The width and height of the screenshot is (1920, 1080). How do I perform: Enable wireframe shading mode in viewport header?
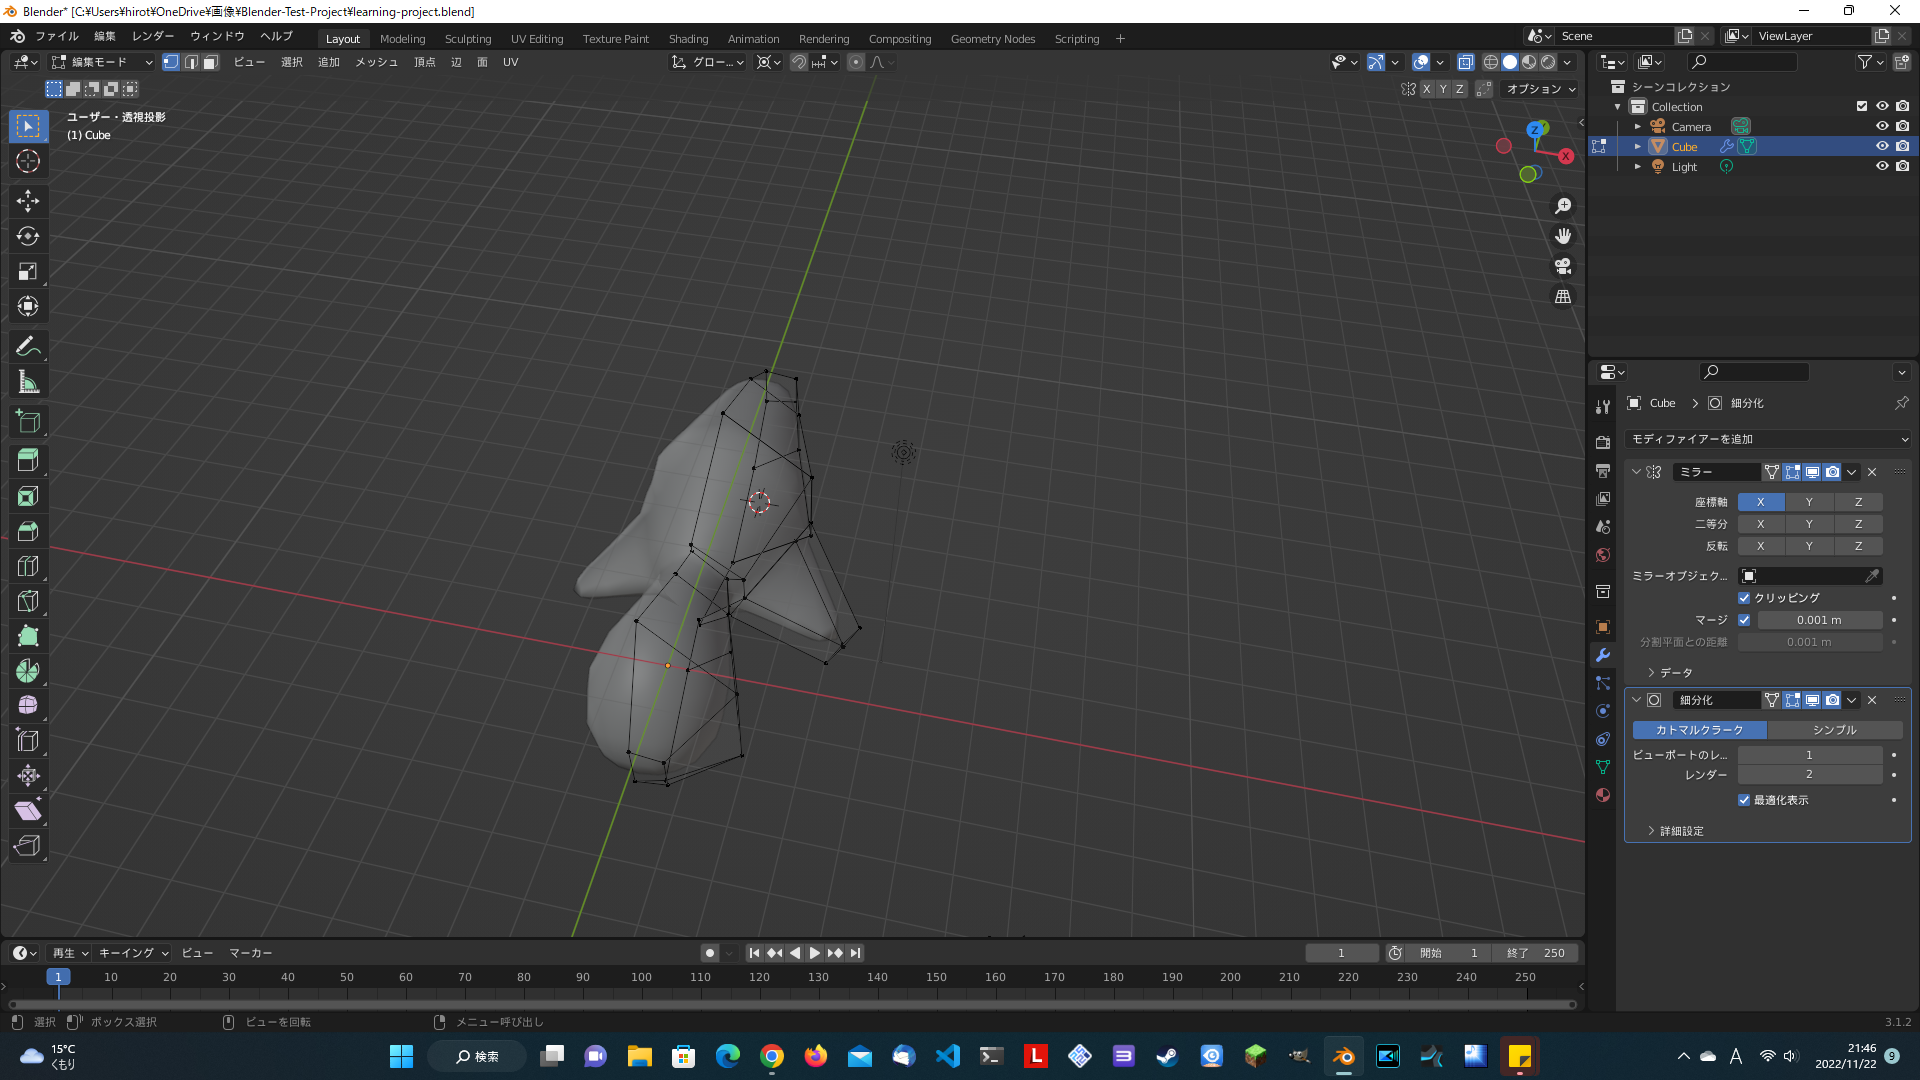(x=1490, y=62)
